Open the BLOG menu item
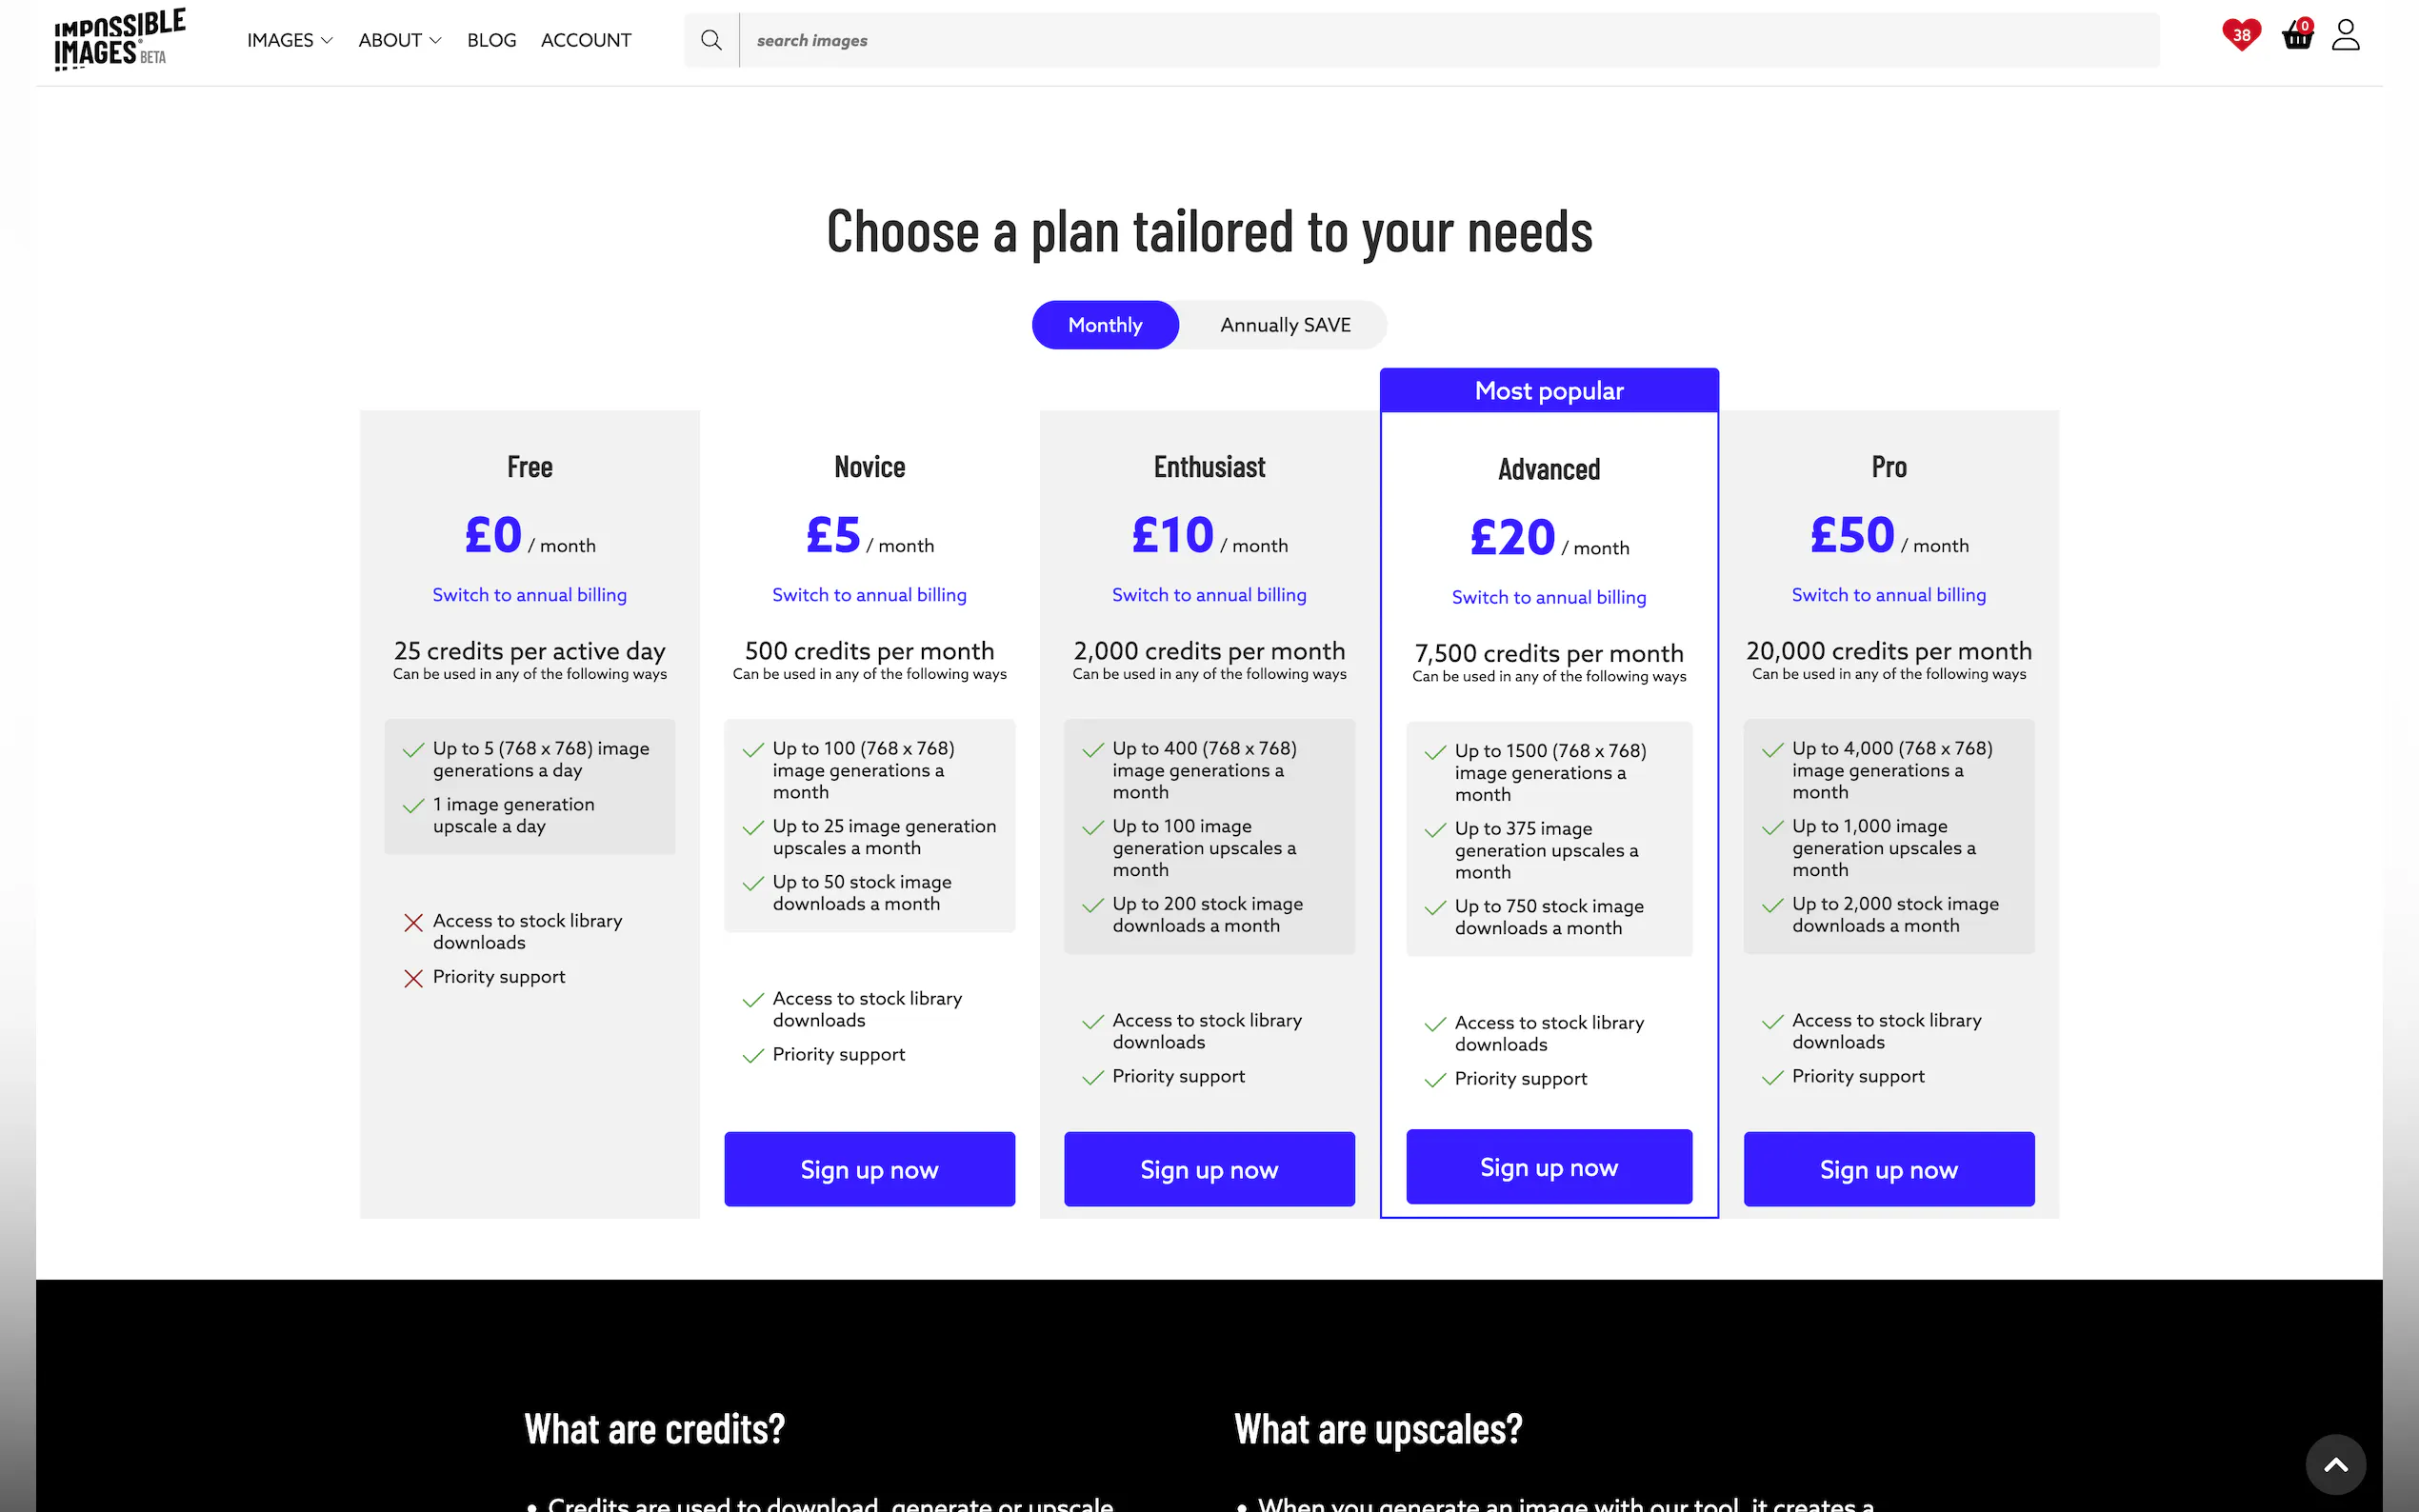Image resolution: width=2419 pixels, height=1512 pixels. (491, 40)
